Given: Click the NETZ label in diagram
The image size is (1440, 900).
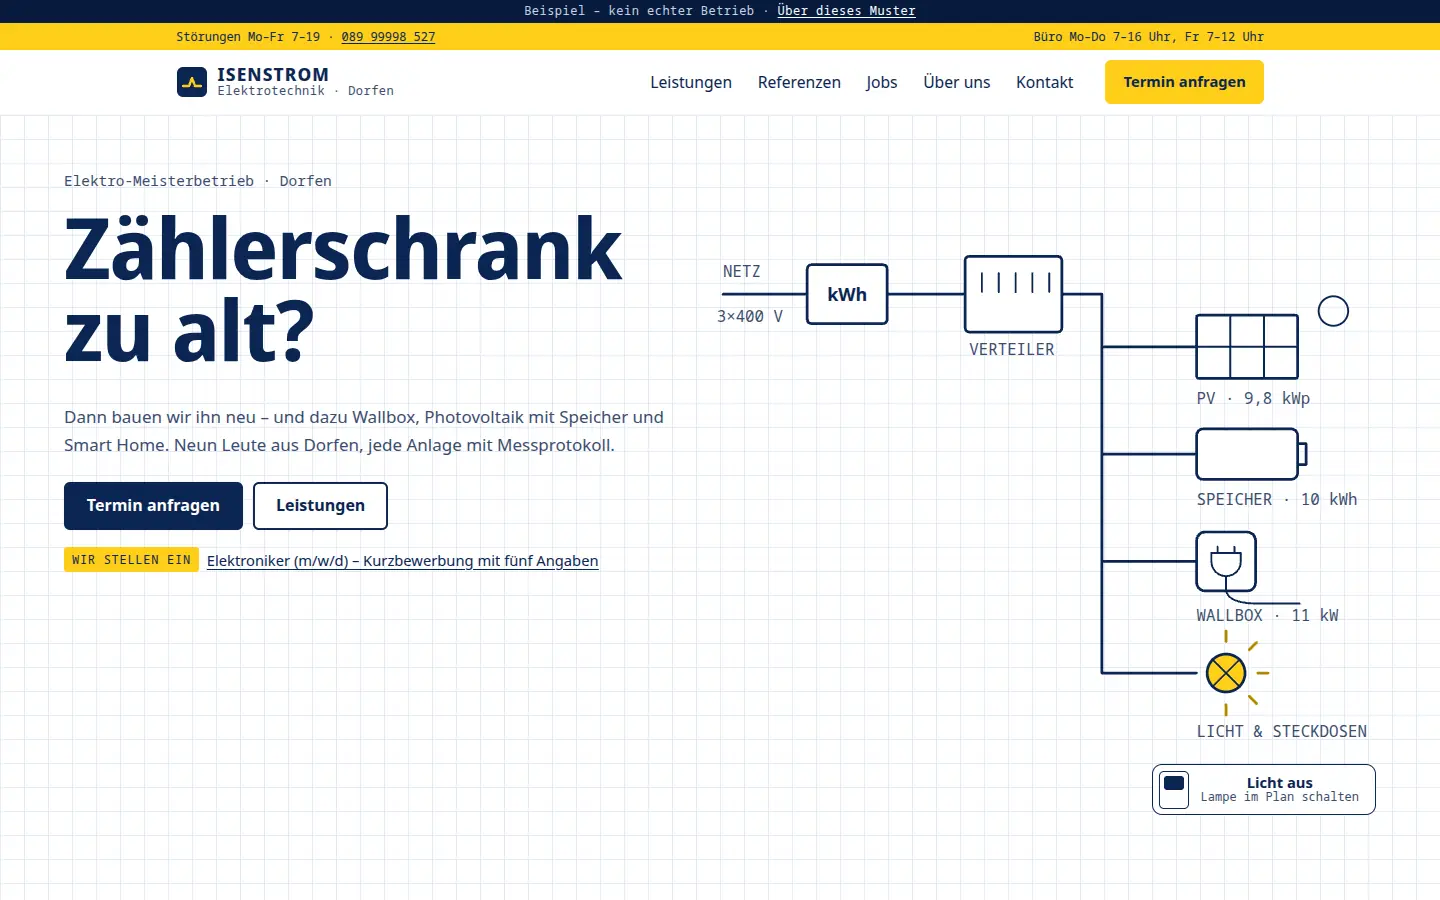Looking at the screenshot, I should (742, 272).
